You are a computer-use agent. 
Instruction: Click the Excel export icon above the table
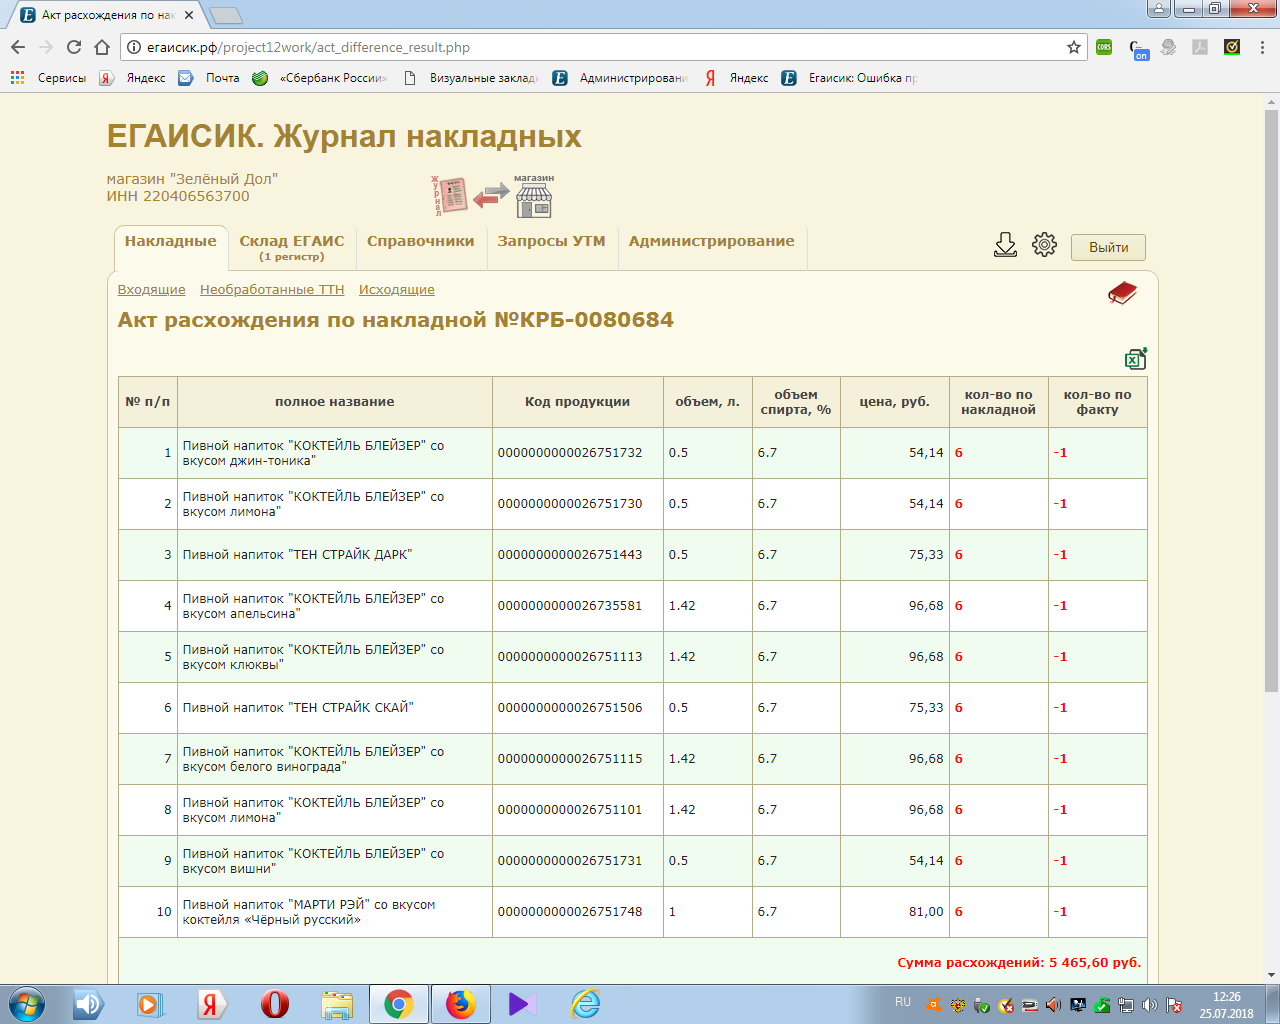click(1136, 359)
